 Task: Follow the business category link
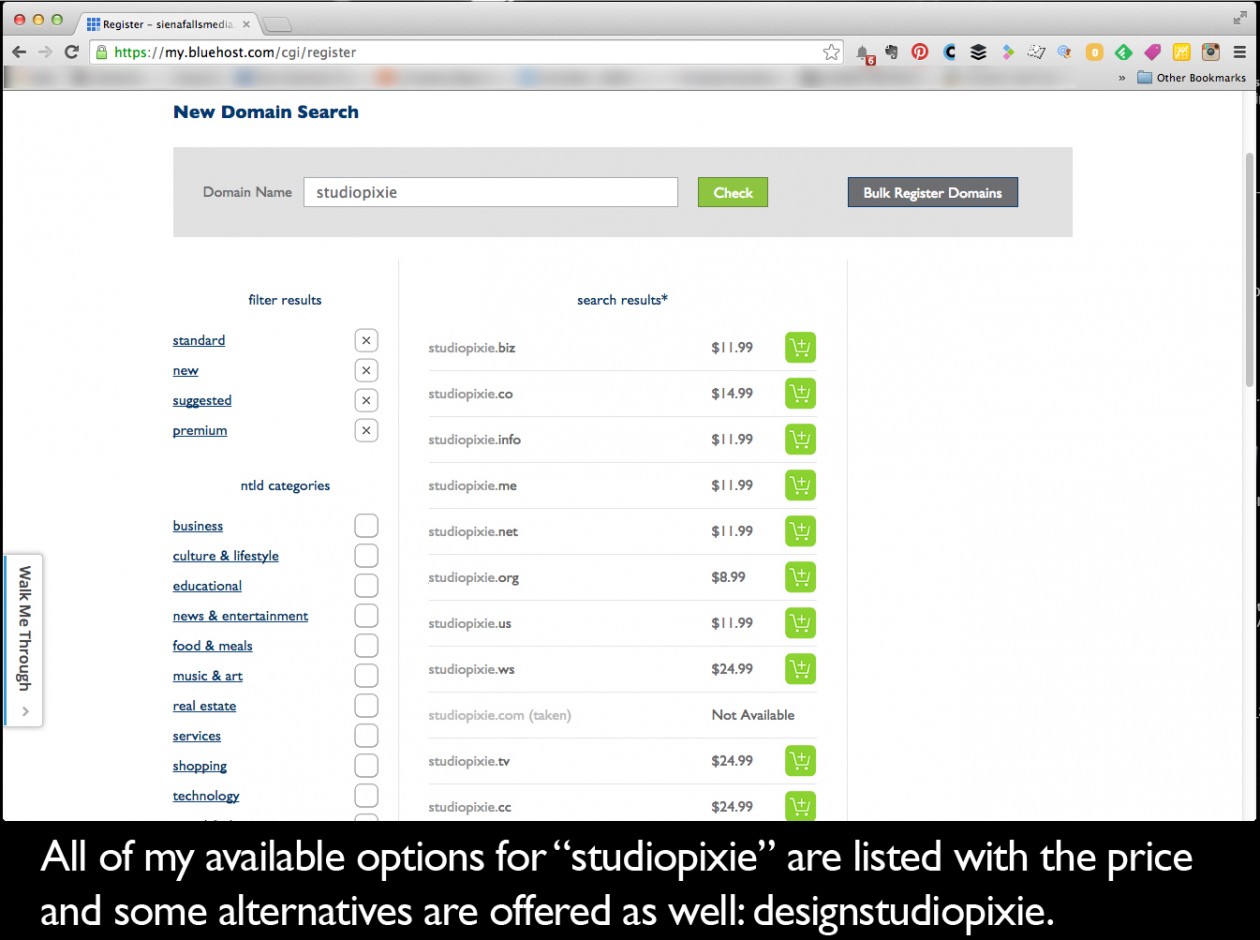coord(198,526)
